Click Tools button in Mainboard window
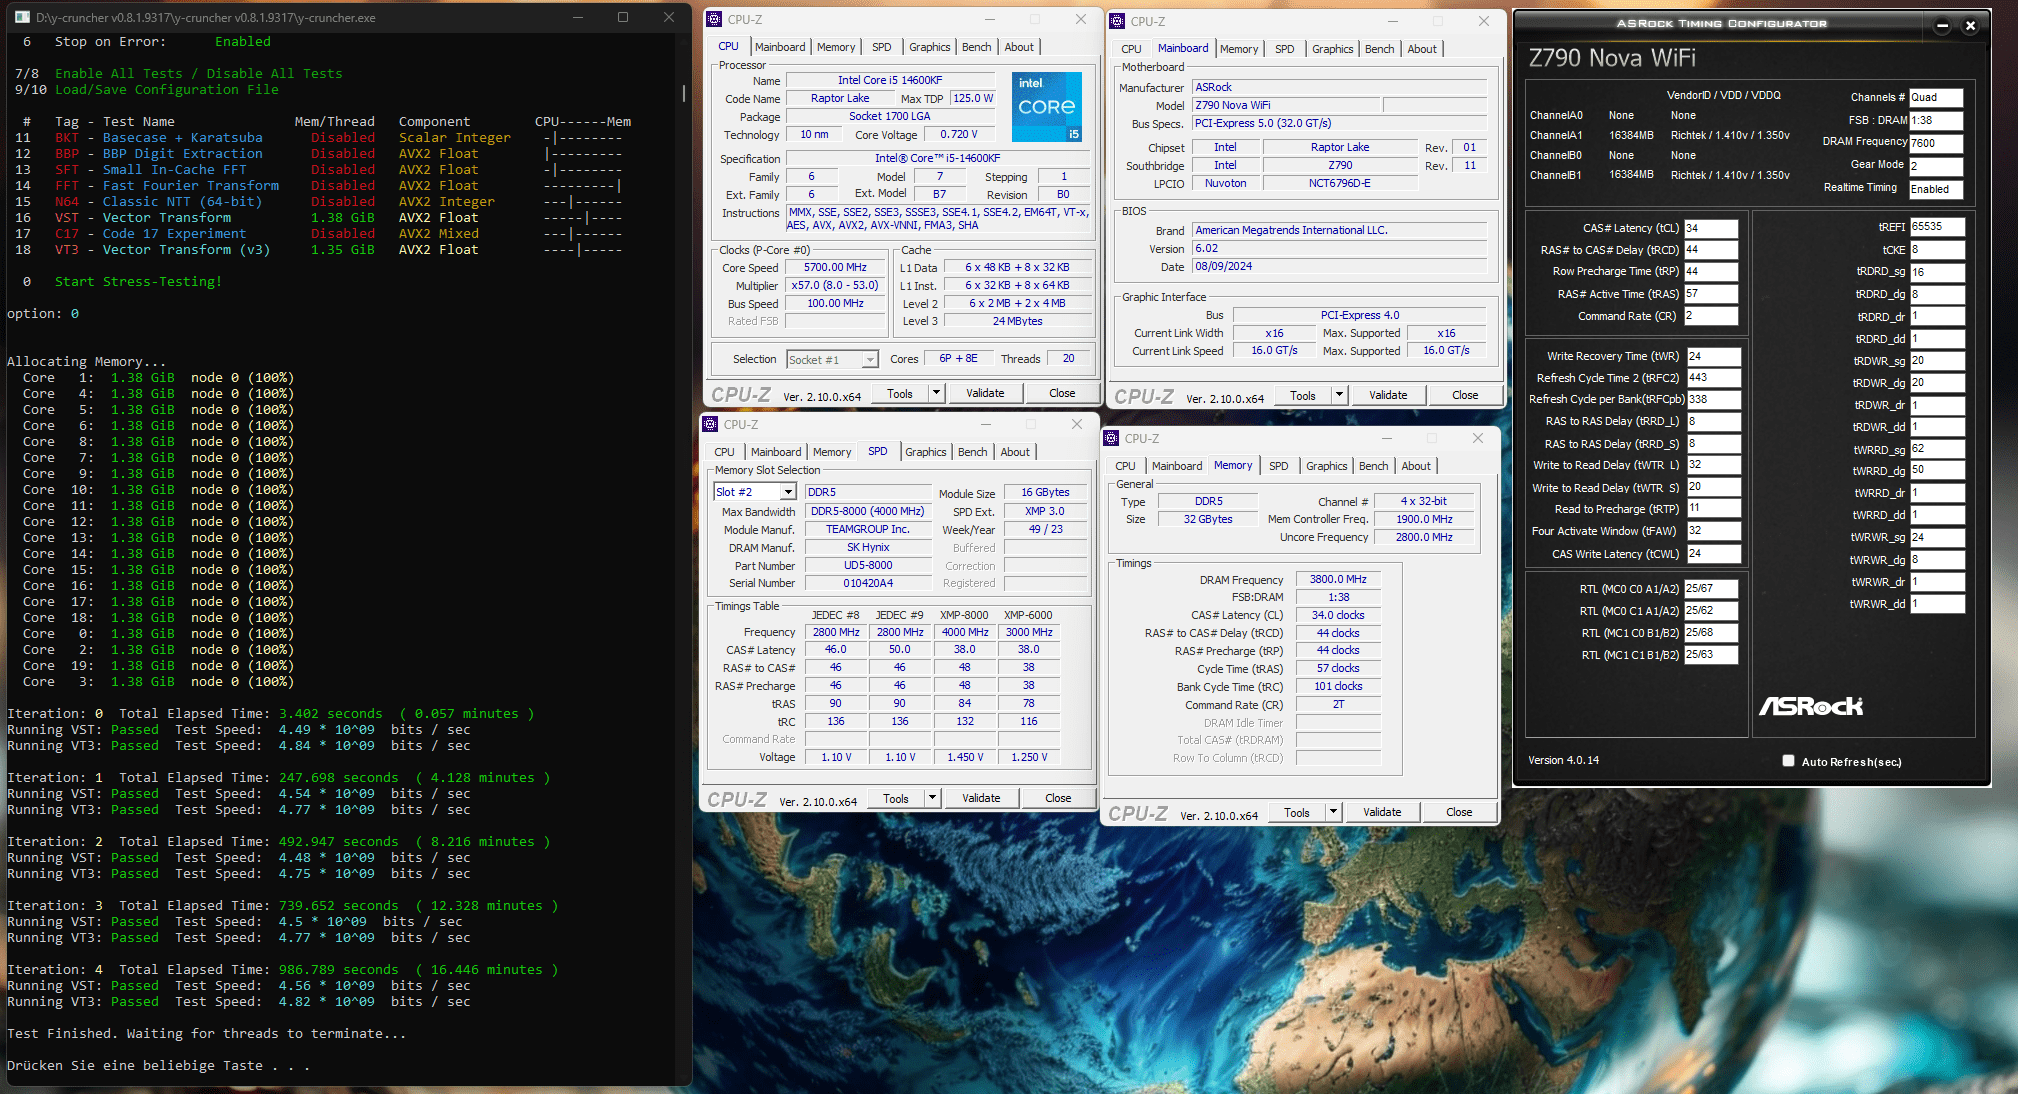2018x1094 pixels. 1303,395
